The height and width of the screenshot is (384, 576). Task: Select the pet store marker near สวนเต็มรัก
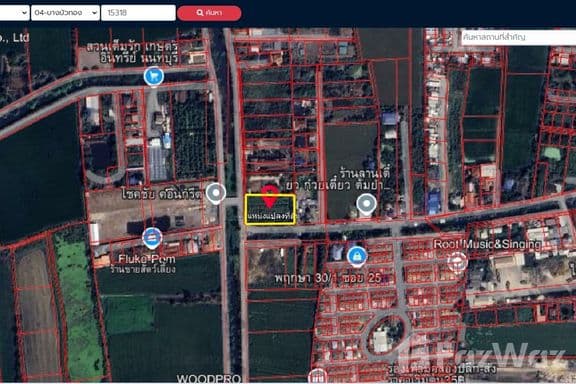tap(154, 76)
